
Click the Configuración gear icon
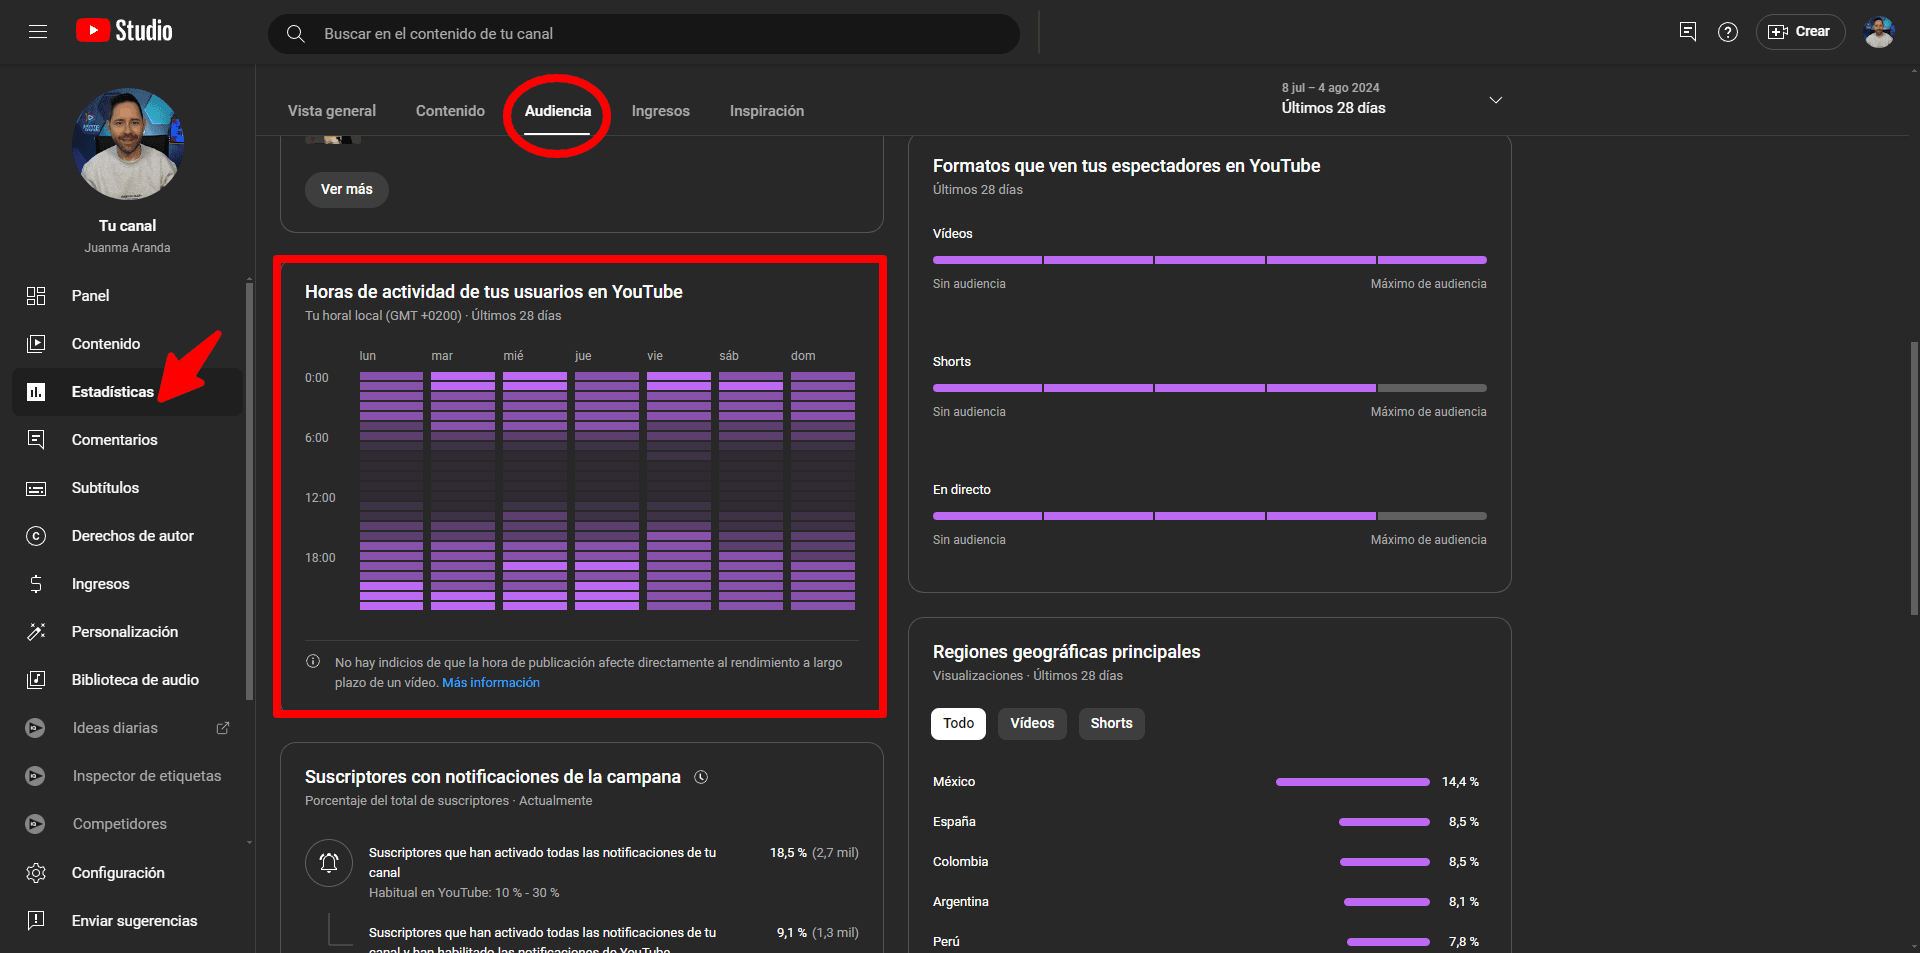pyautogui.click(x=36, y=873)
